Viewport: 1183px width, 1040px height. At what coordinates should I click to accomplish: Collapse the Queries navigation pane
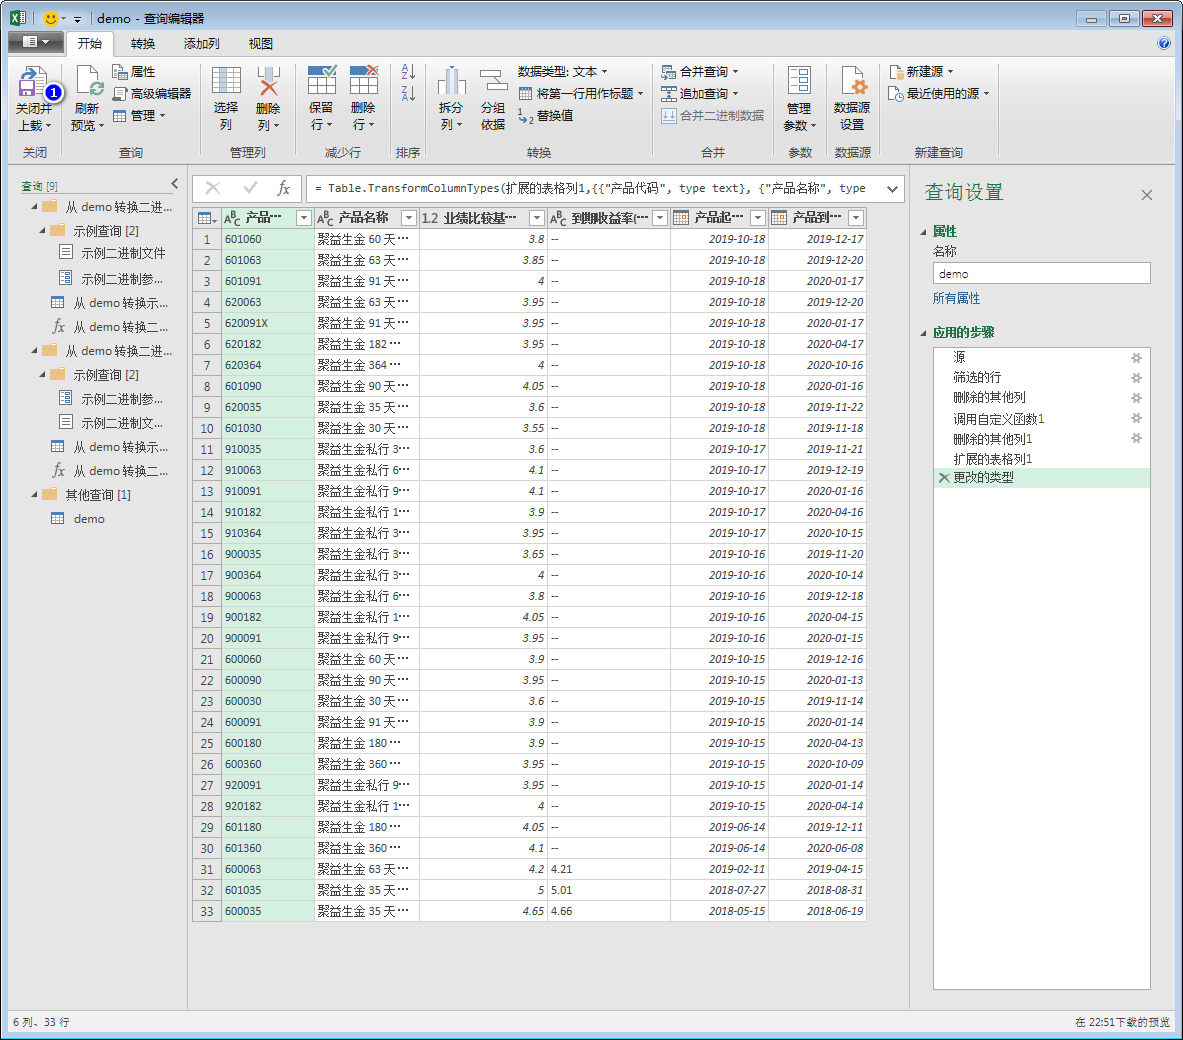[x=174, y=183]
